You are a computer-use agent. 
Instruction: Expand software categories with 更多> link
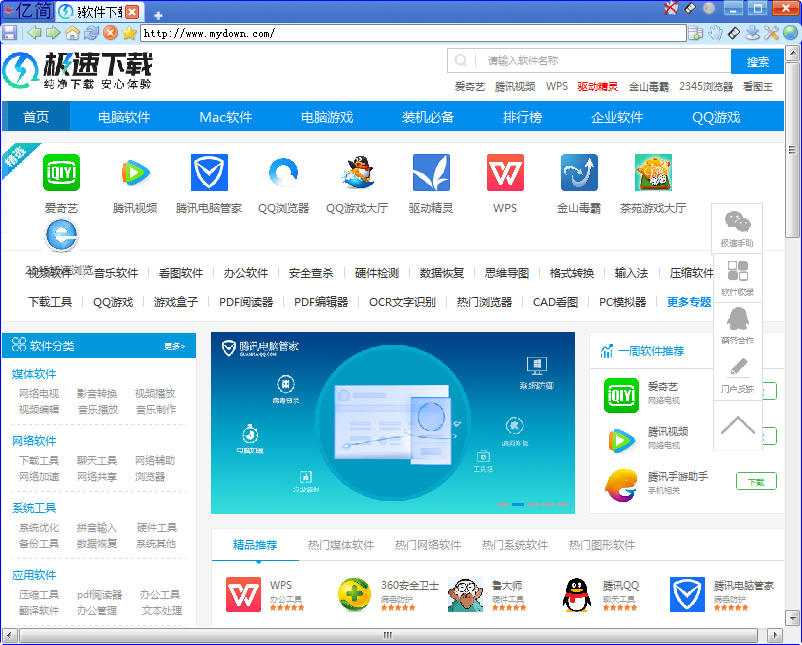[x=174, y=346]
